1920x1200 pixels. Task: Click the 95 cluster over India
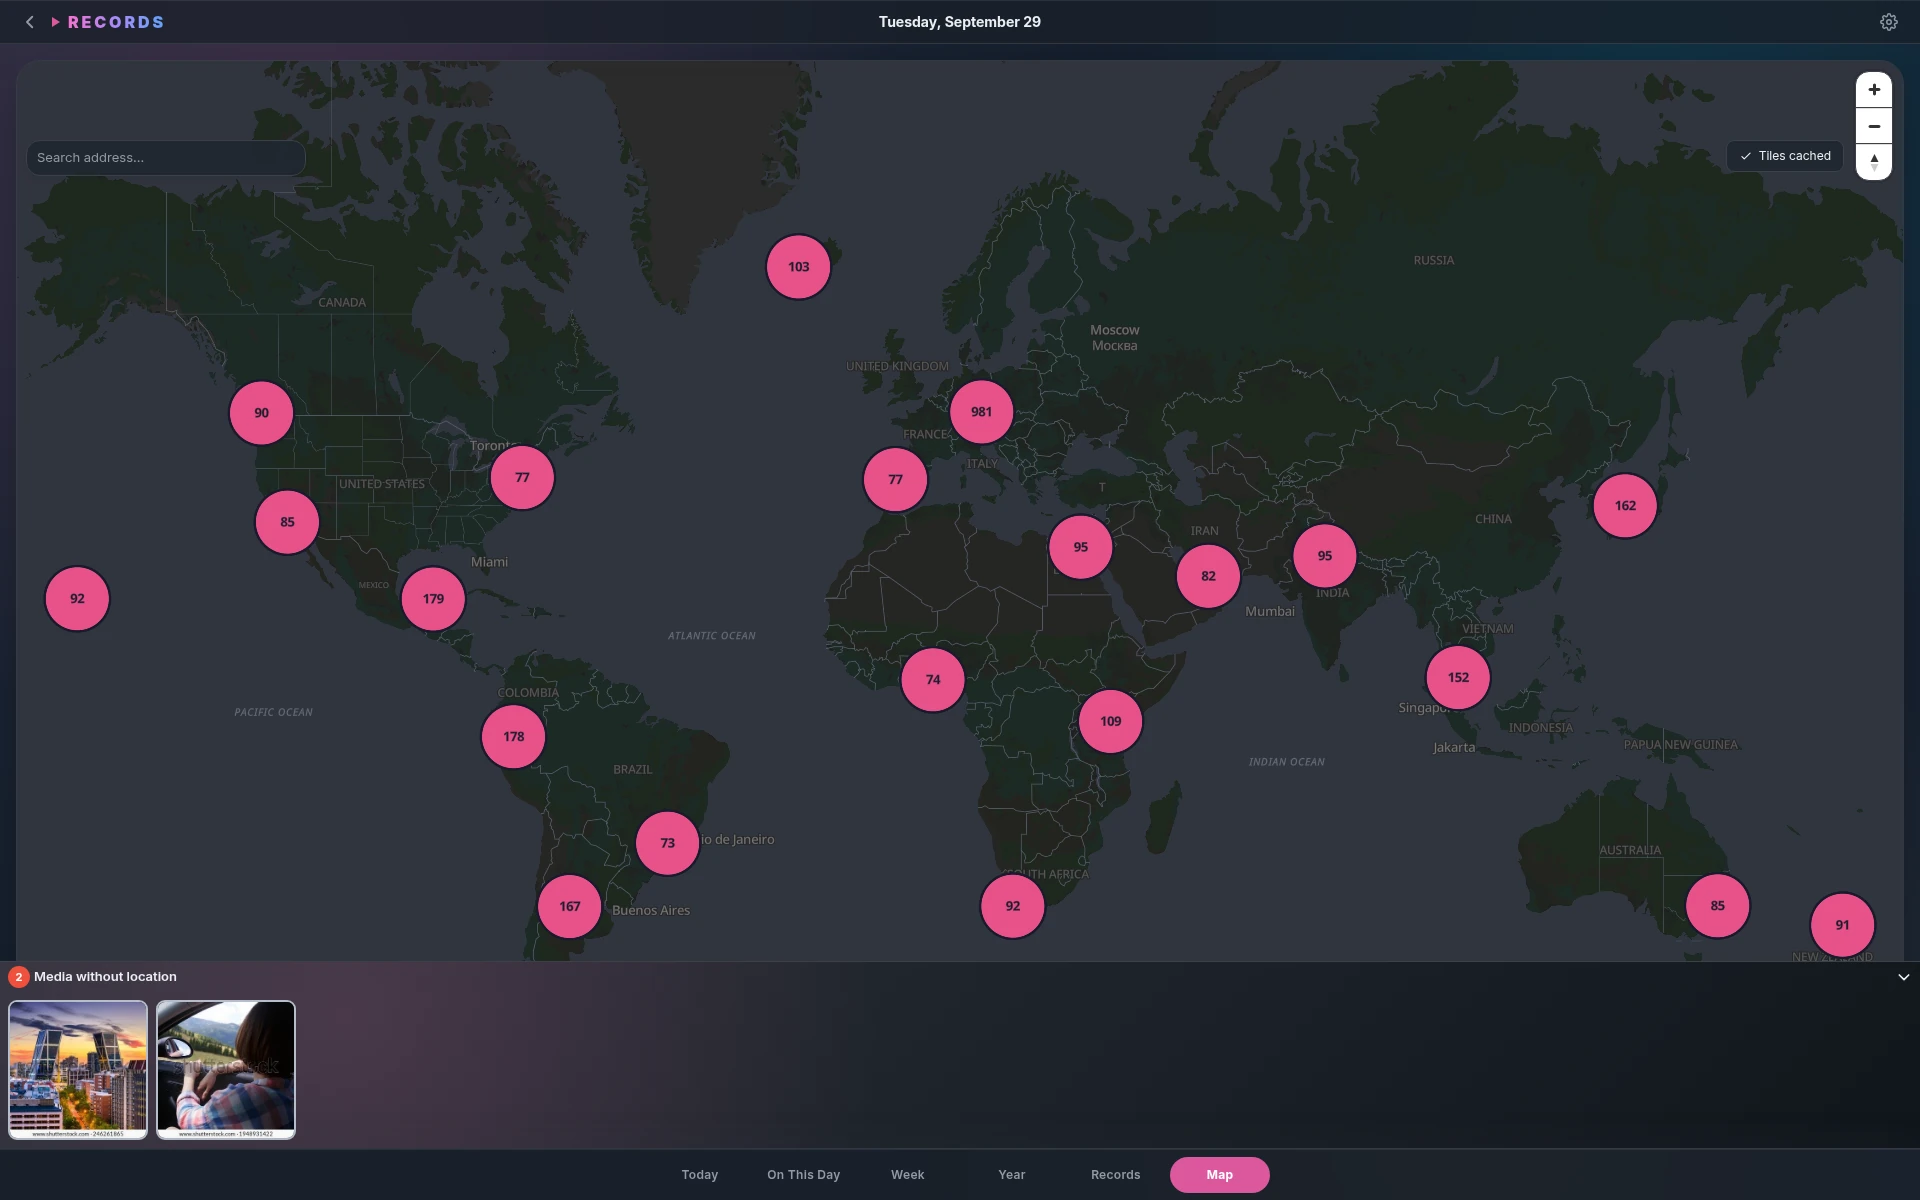click(x=1324, y=556)
